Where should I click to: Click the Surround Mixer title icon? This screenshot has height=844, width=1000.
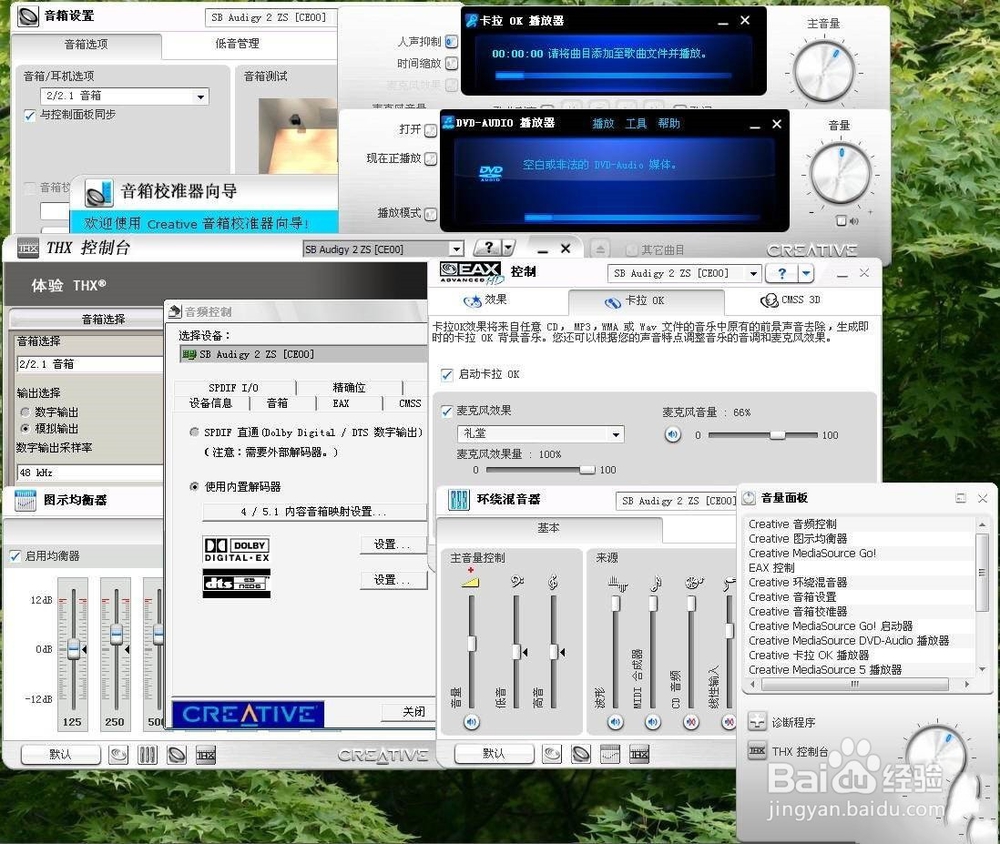(459, 500)
